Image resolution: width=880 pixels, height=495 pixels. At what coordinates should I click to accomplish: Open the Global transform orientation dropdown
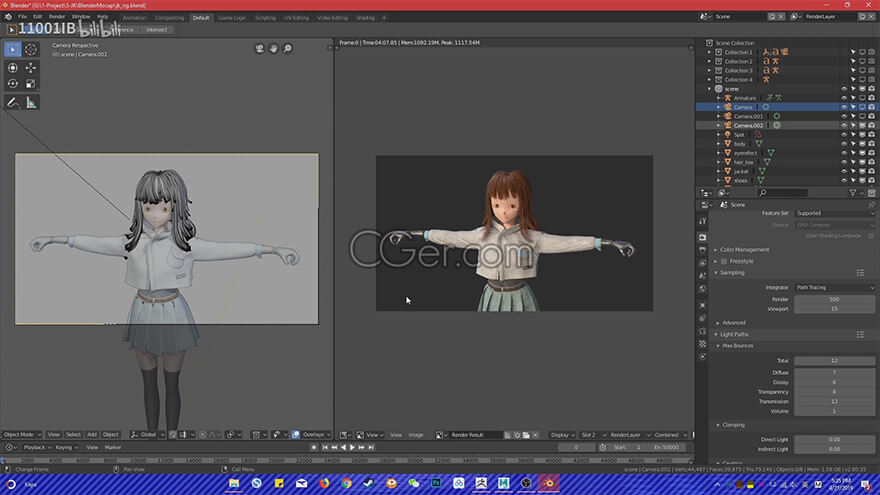(x=147, y=435)
